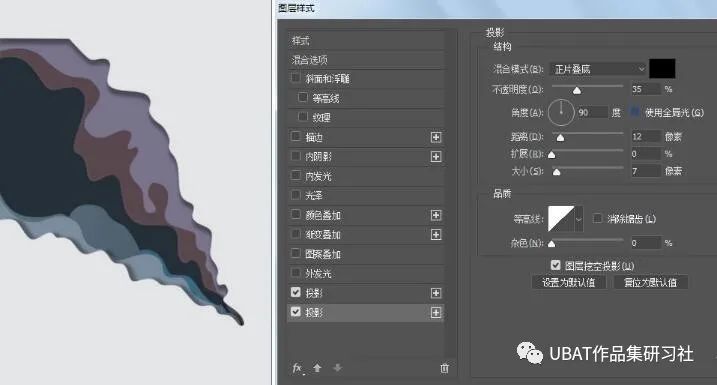This screenshot has width=717, height=385.
Task: Click the 大小 slider handle
Action: coord(556,172)
